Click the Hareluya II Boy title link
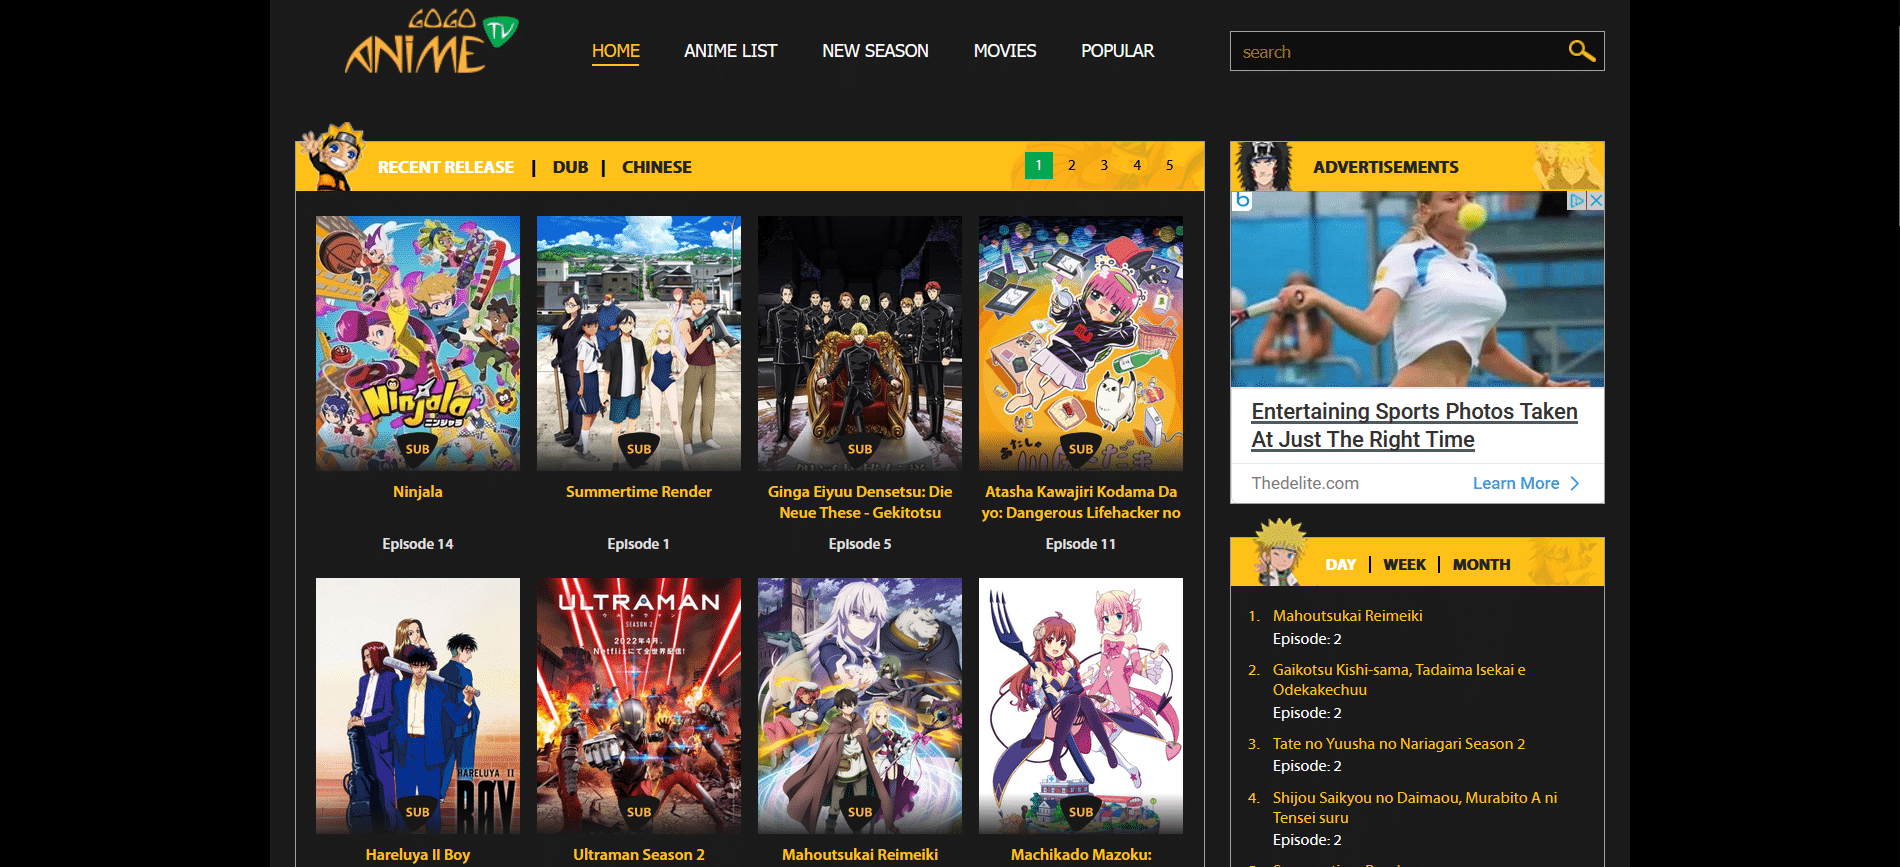Screen dimensions: 1900x867 (418, 855)
